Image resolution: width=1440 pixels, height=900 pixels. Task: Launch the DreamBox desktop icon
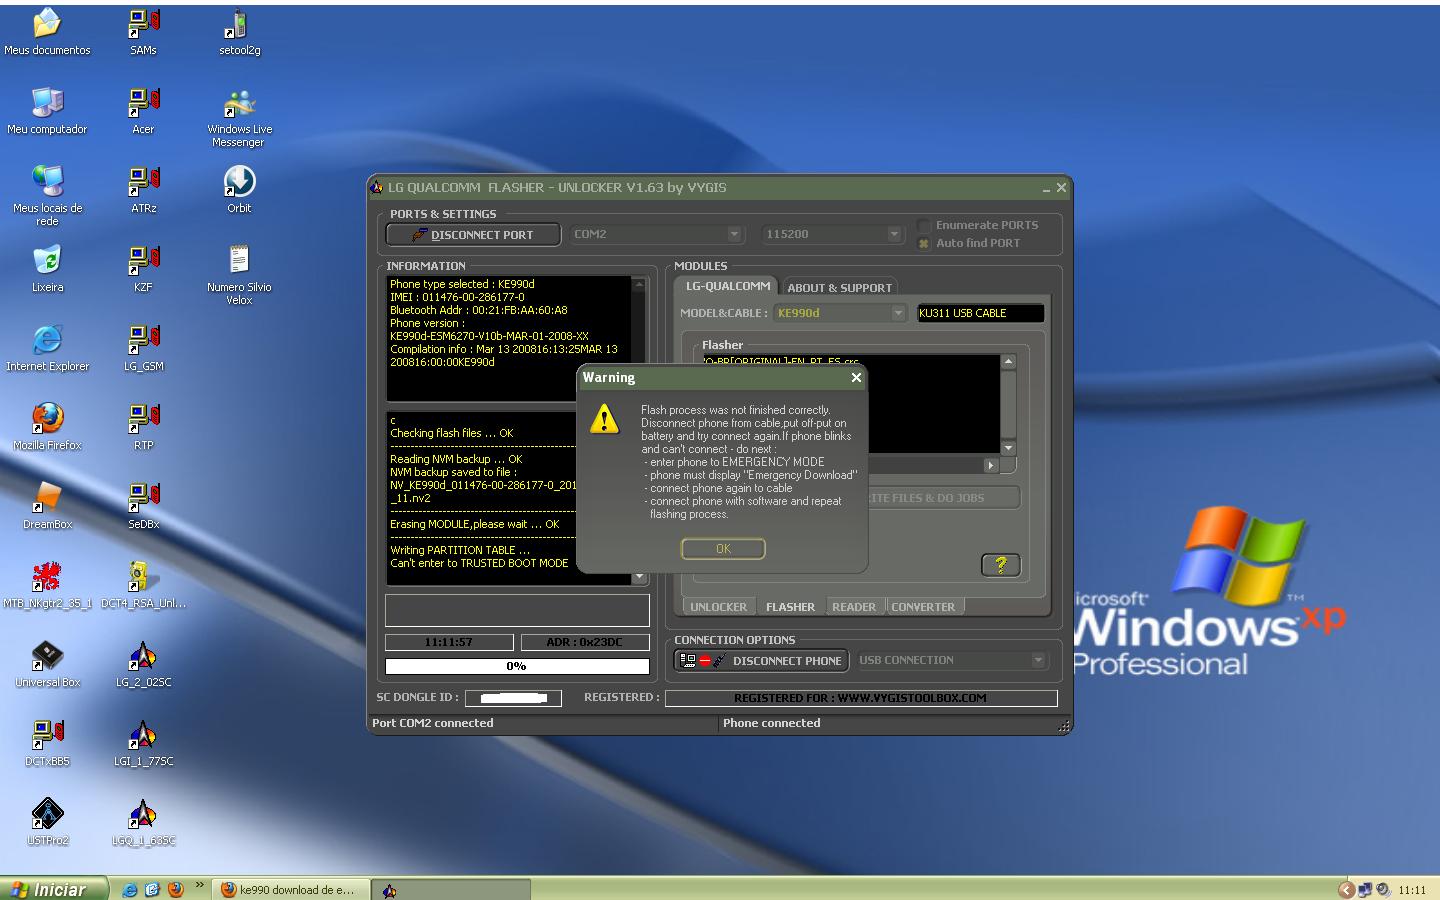[x=47, y=506]
